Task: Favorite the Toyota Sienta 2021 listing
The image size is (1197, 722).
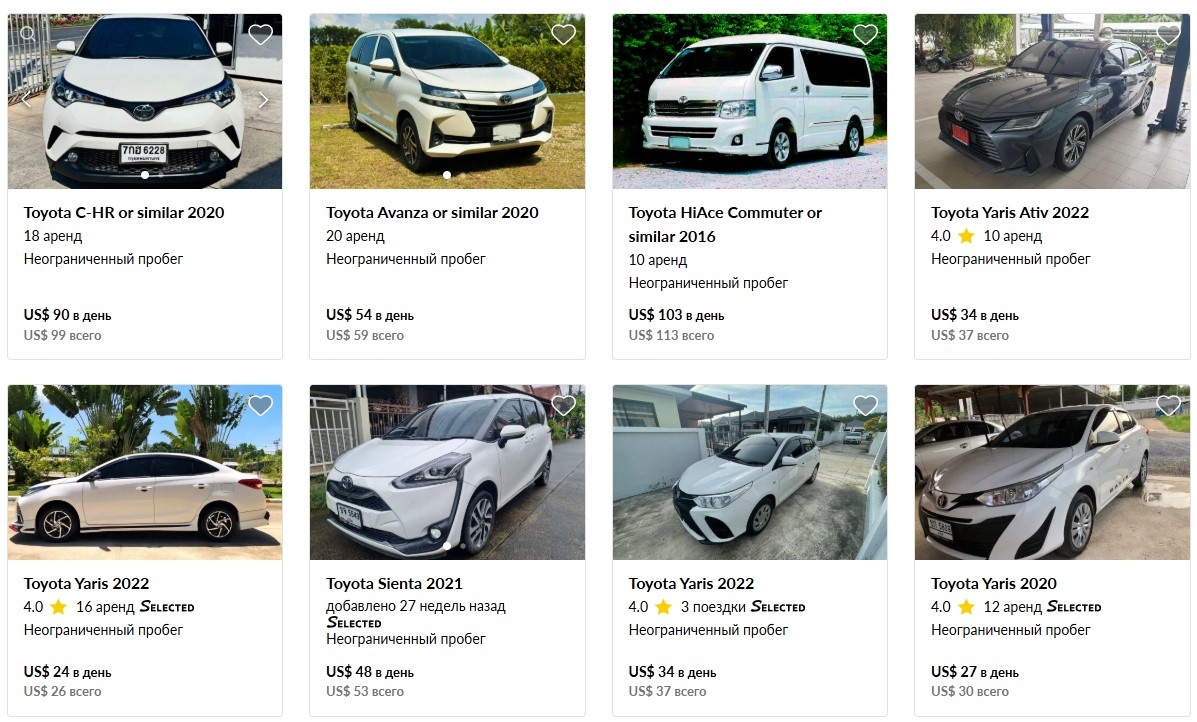Action: pyautogui.click(x=563, y=405)
